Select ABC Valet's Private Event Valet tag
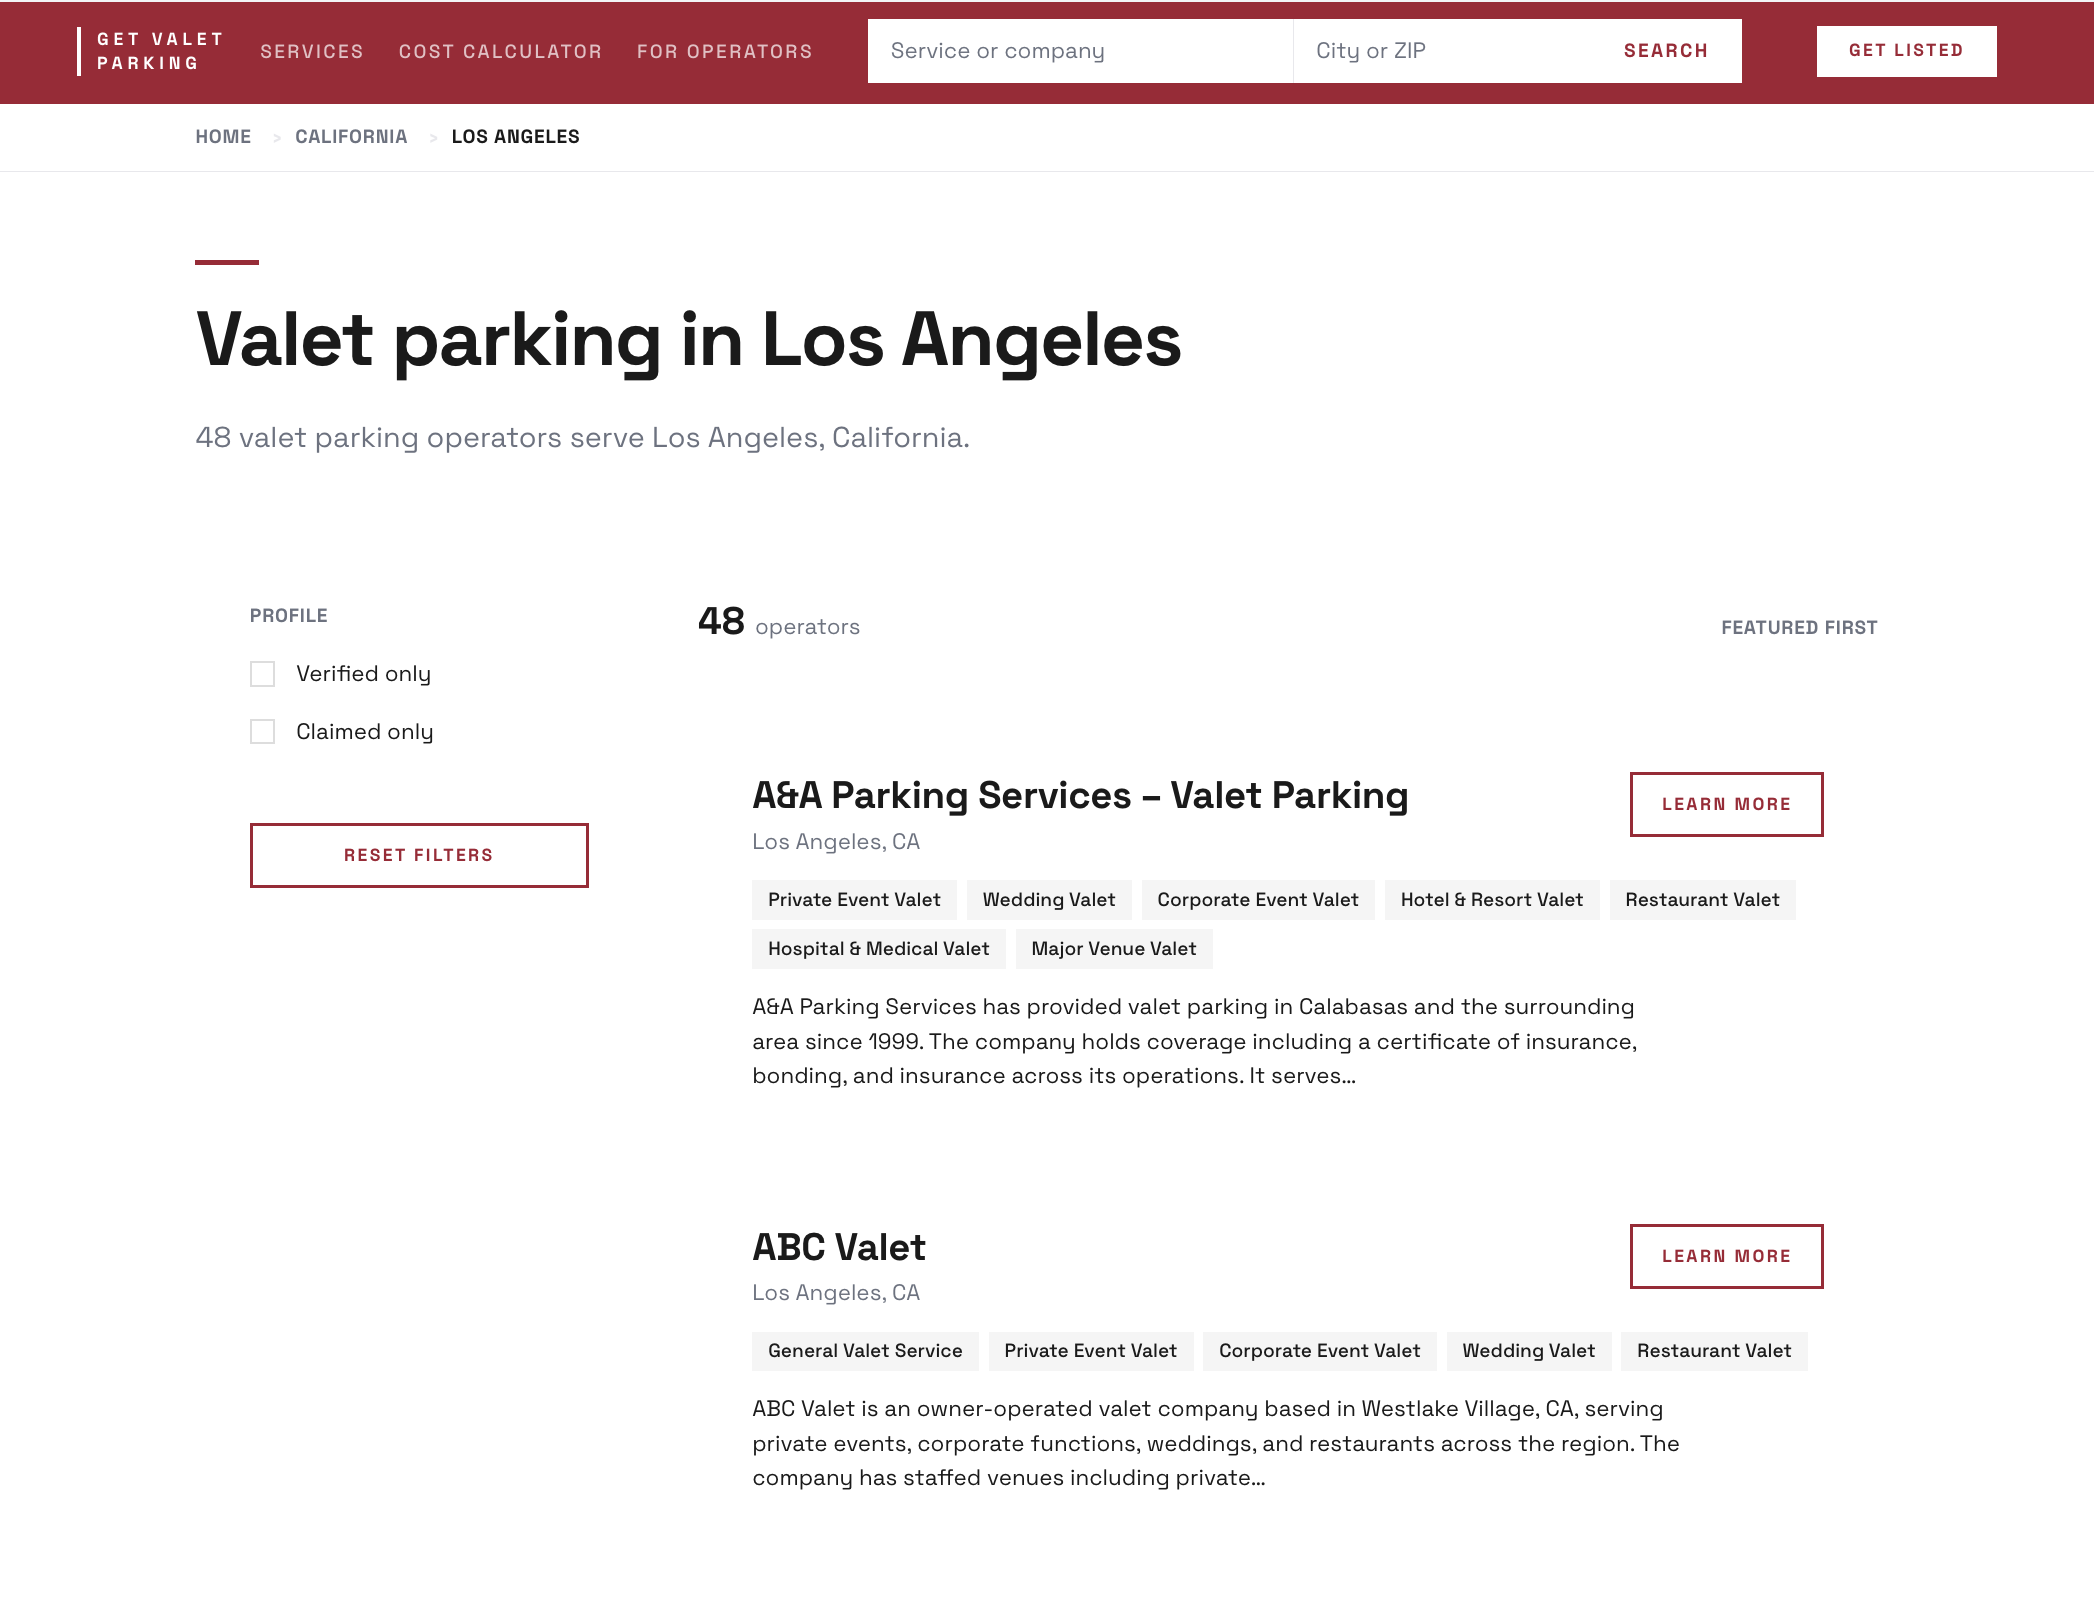Image resolution: width=2094 pixels, height=1620 pixels. coord(1090,1351)
